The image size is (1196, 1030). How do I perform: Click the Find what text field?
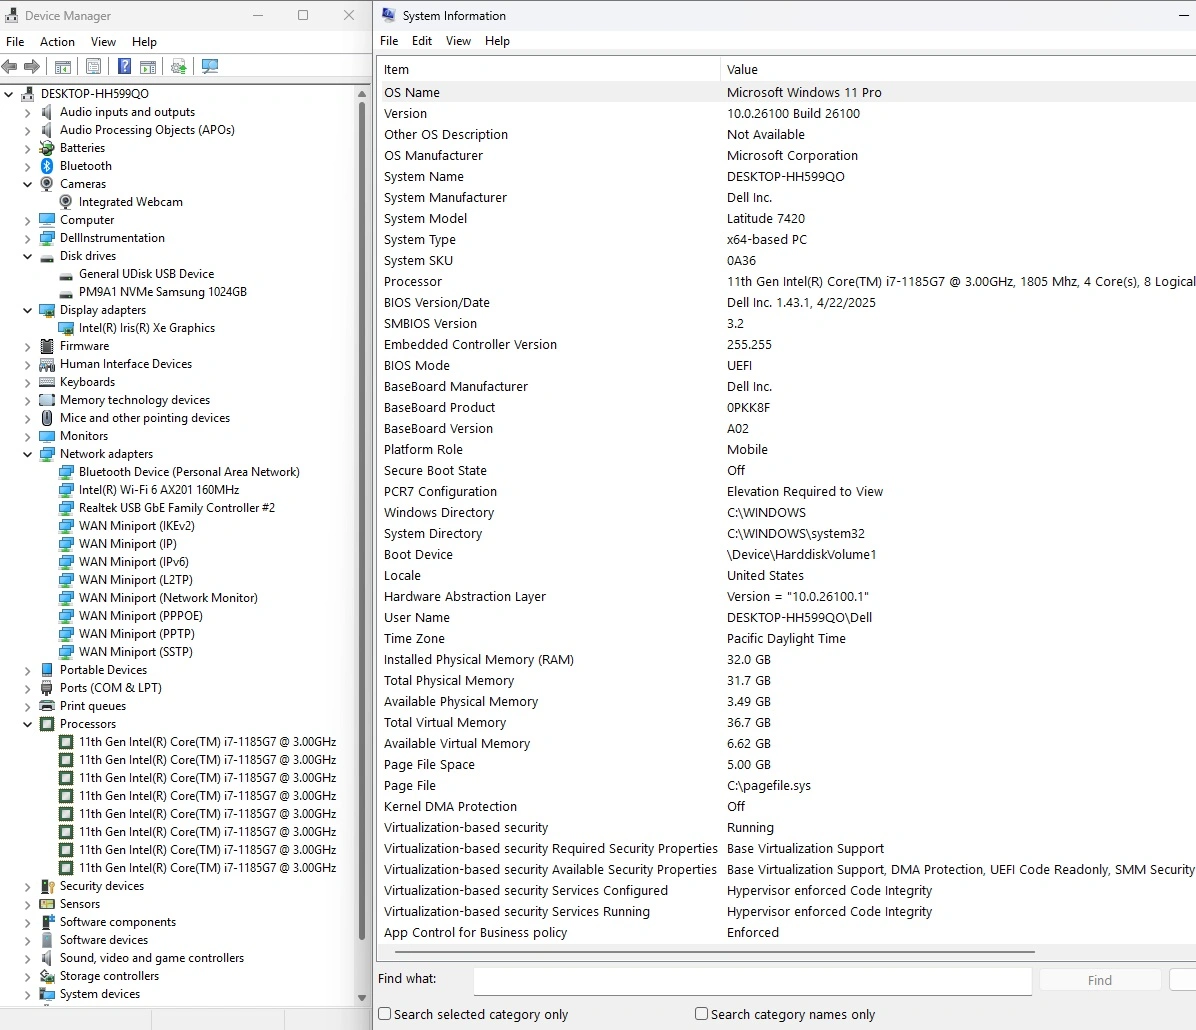(752, 980)
